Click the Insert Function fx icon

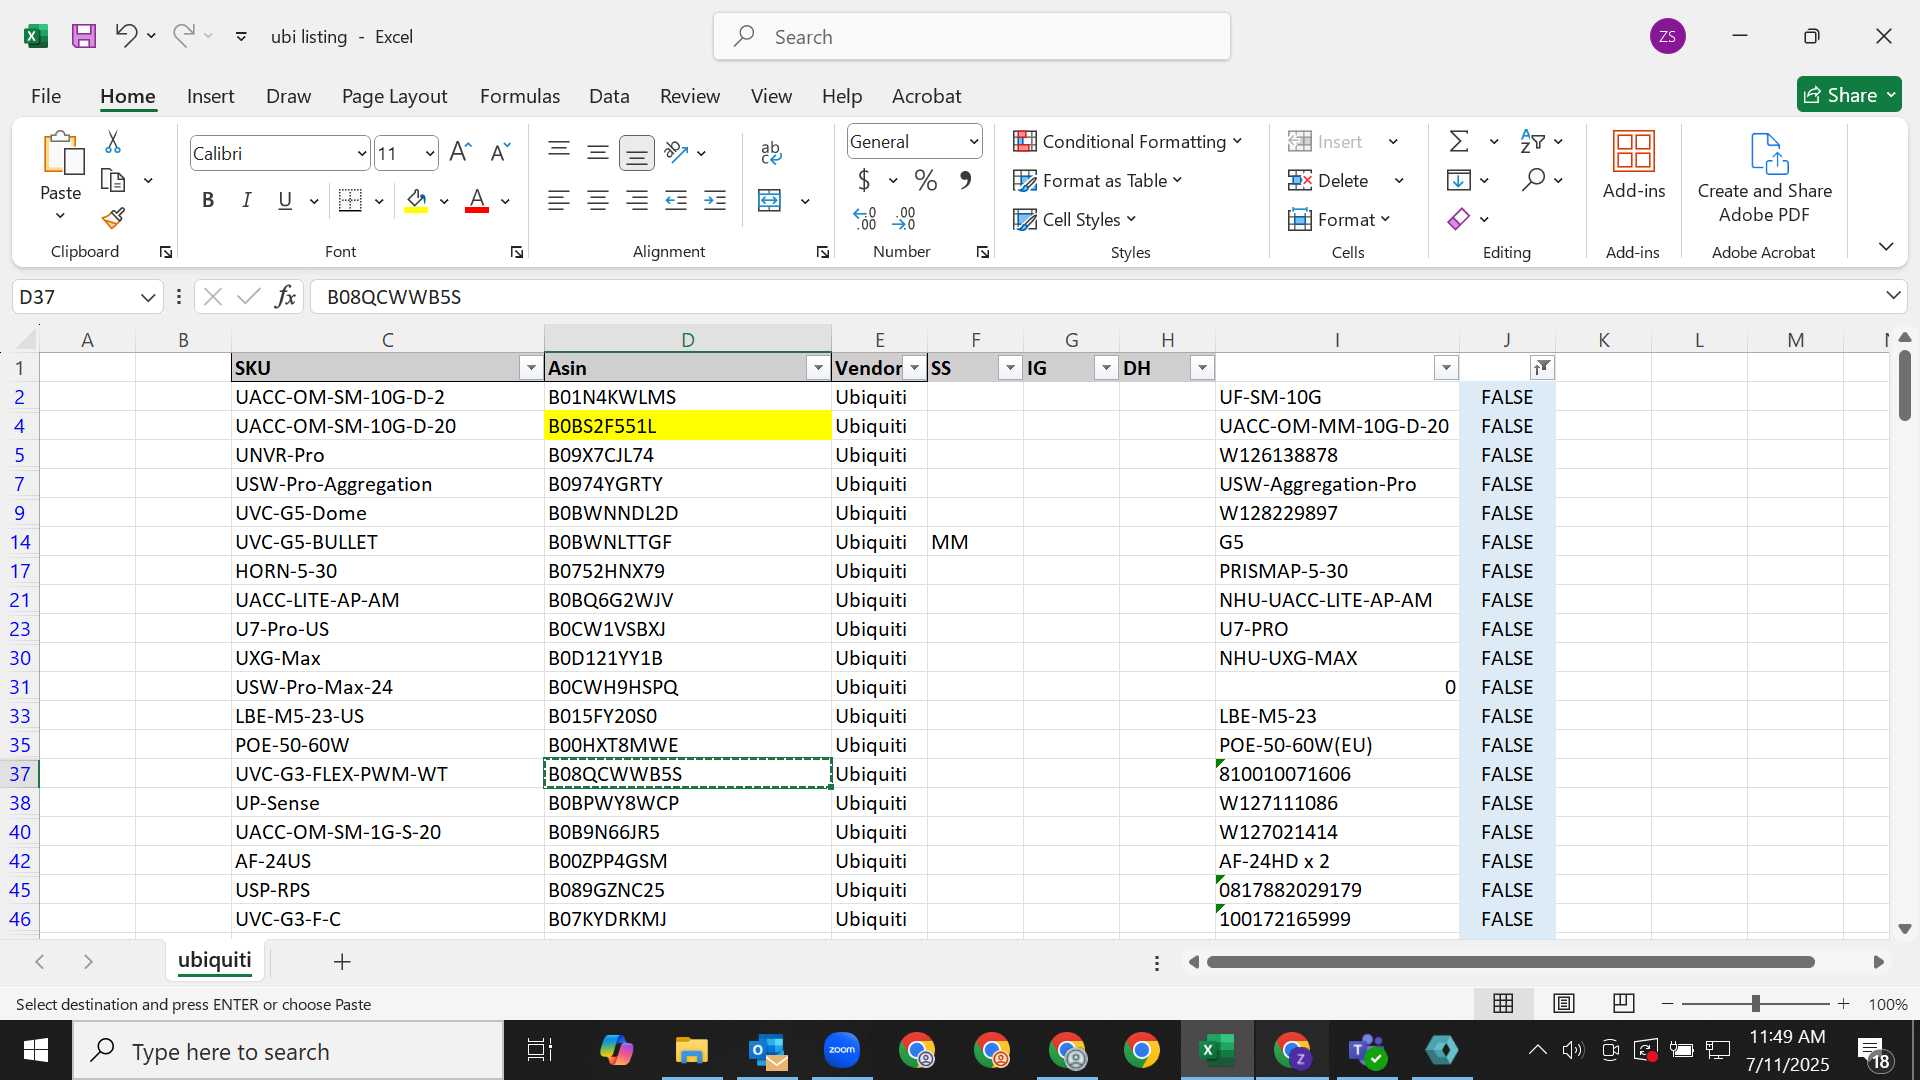(x=285, y=296)
